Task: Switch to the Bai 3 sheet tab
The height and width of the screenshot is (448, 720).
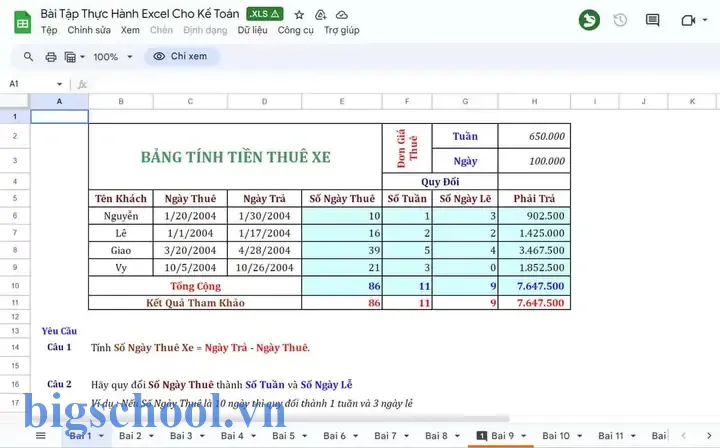Action: click(181, 436)
